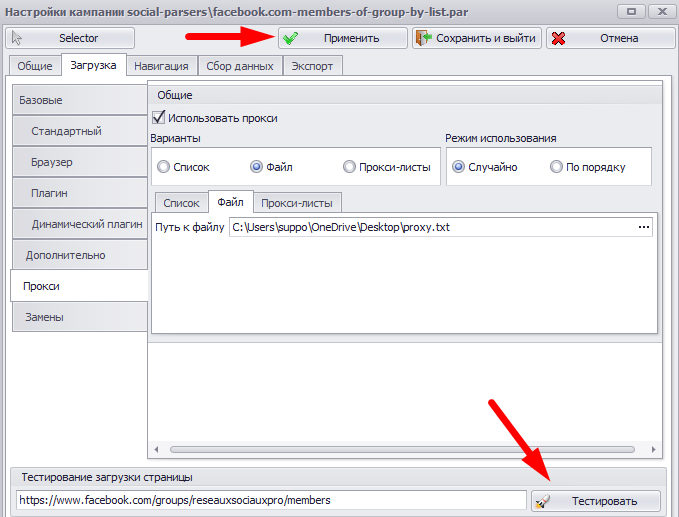679x517 pixels.
Task: Maximize the settings window
Action: pos(632,12)
